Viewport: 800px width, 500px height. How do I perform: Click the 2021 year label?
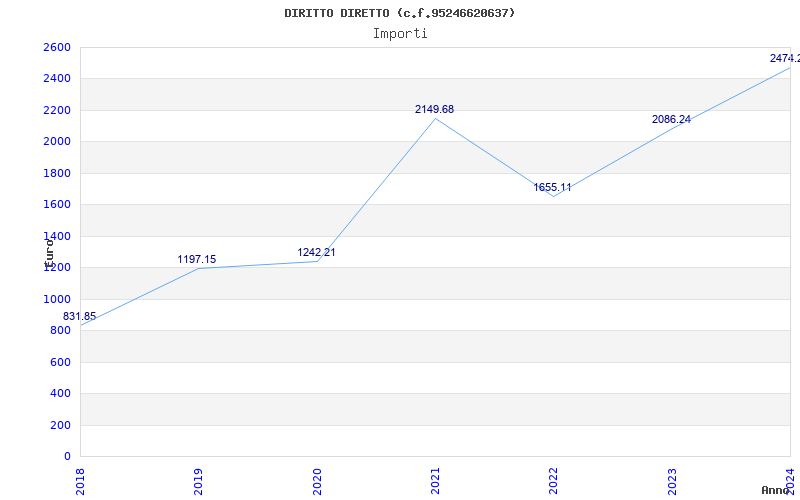[x=436, y=480]
